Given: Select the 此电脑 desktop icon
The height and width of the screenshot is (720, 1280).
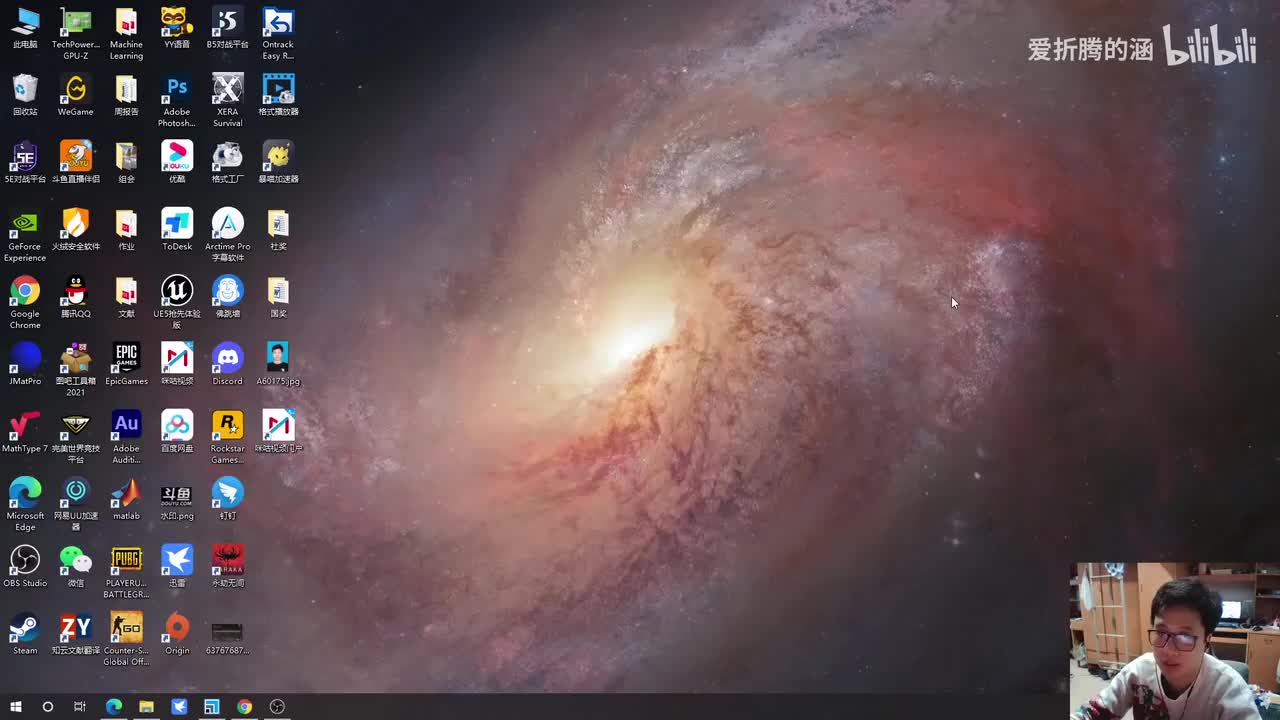Looking at the screenshot, I should tap(25, 29).
